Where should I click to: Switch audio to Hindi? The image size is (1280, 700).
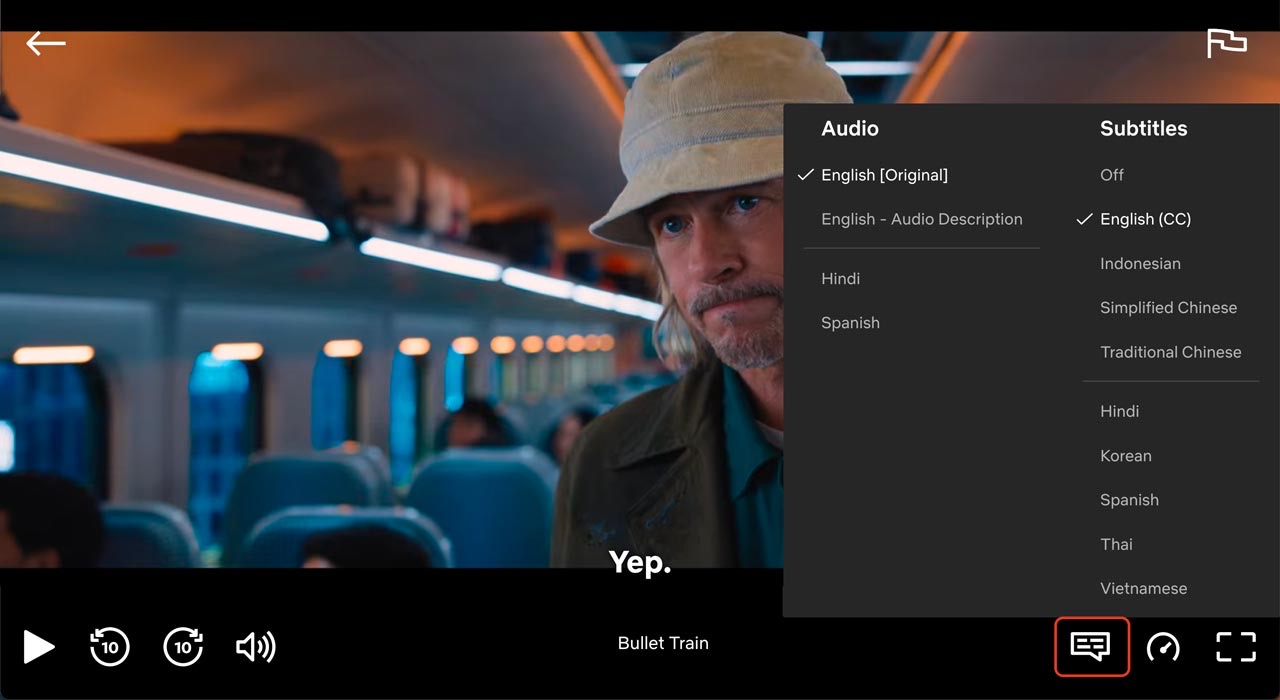coord(840,279)
